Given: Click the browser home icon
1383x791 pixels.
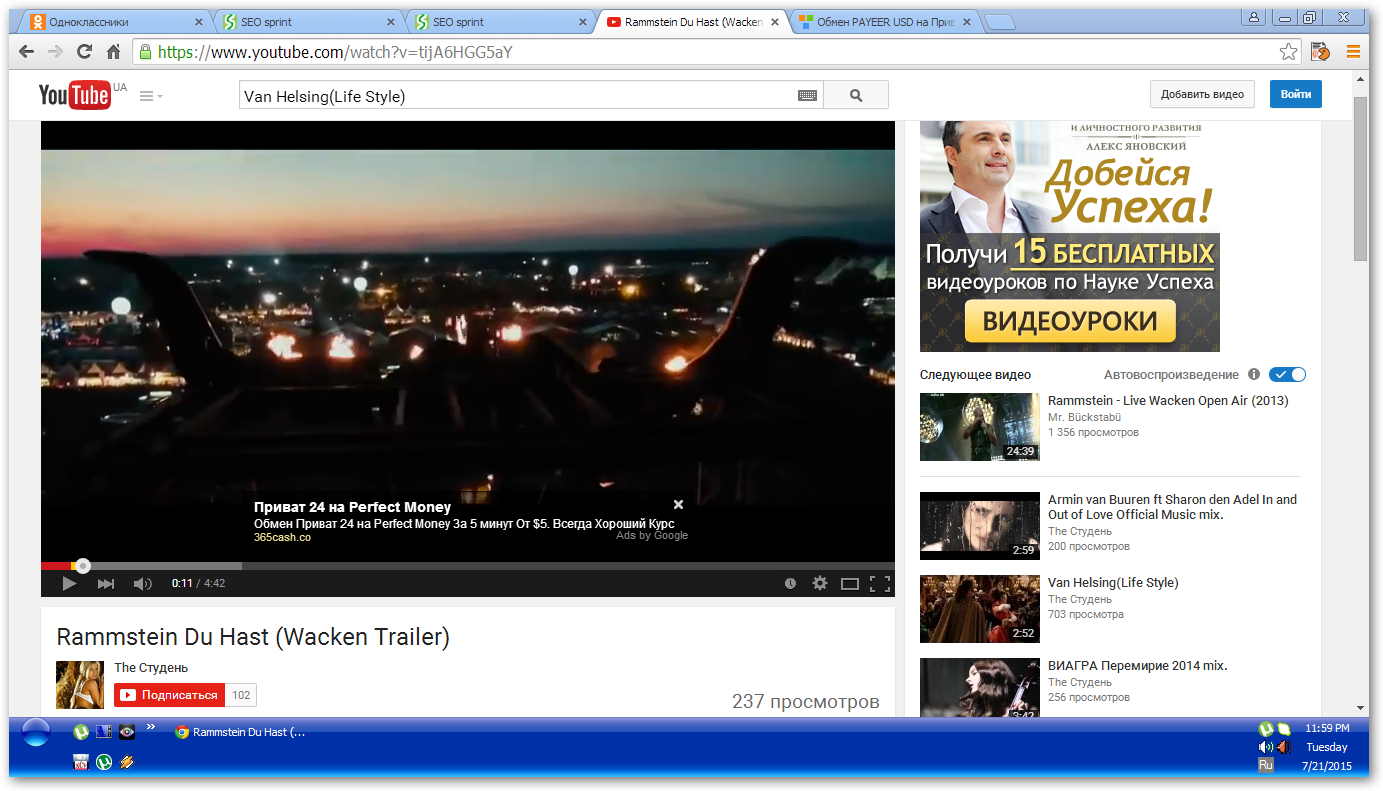Looking at the screenshot, I should [x=113, y=52].
